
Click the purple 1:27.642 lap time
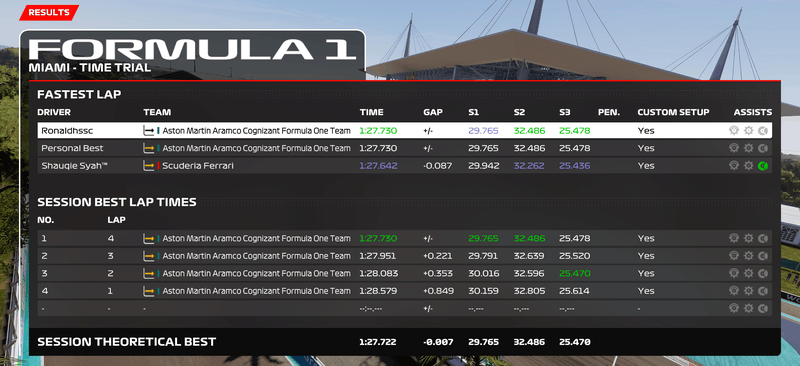pos(378,165)
